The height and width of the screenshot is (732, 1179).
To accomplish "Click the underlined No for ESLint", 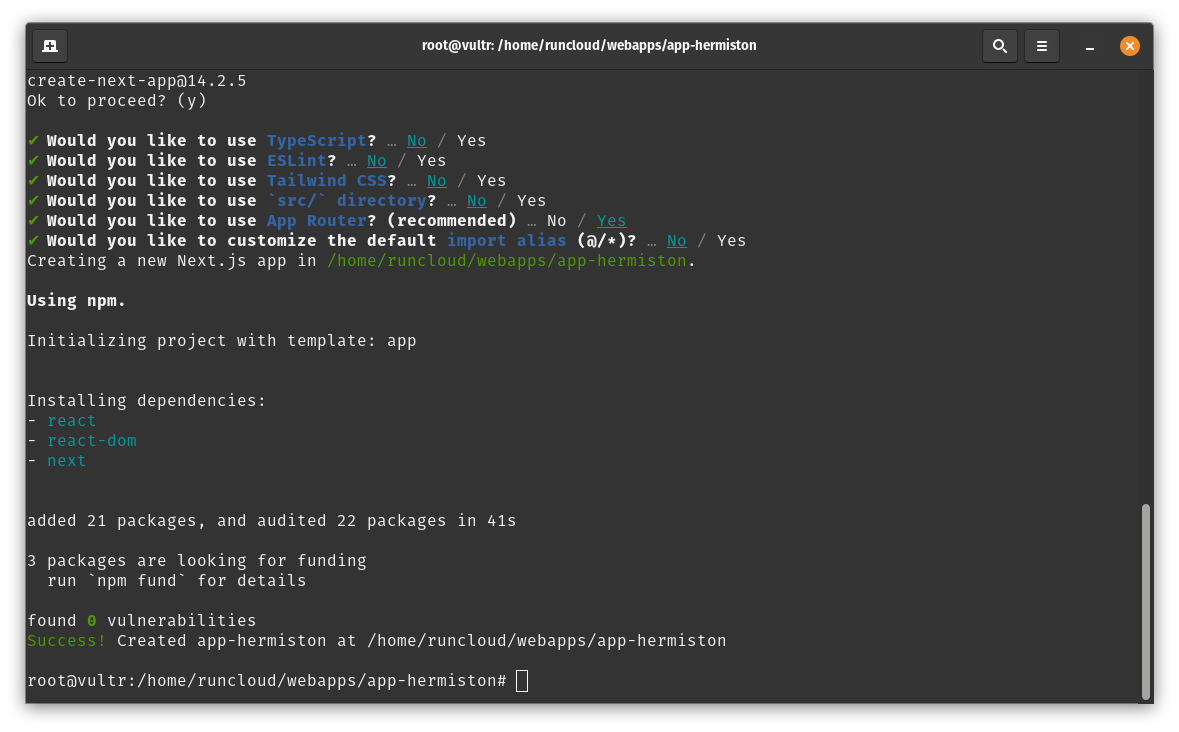I will 377,161.
